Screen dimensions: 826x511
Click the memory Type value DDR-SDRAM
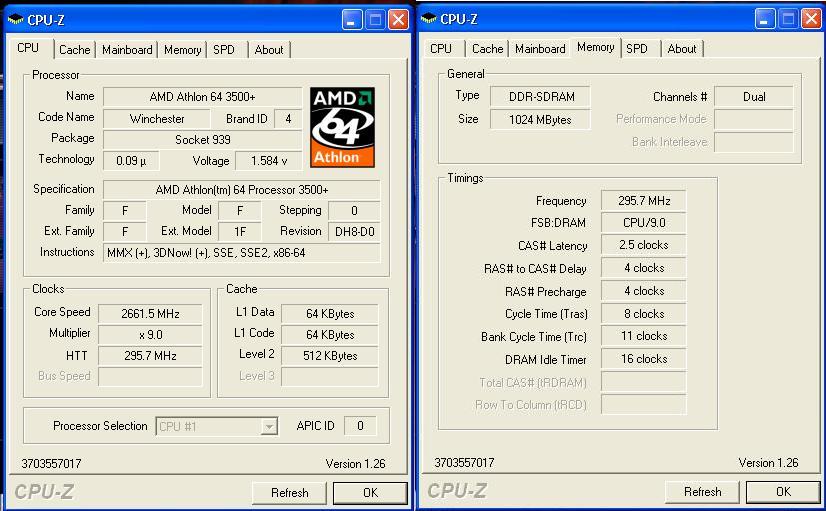coord(540,97)
